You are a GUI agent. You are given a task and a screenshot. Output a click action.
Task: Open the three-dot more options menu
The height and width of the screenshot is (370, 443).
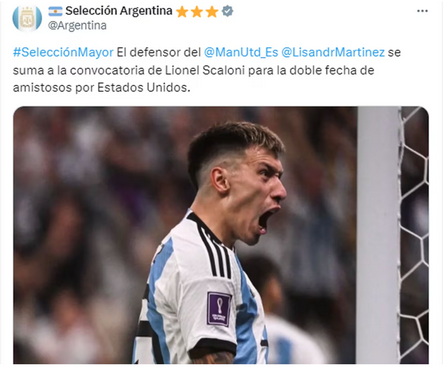(x=422, y=11)
